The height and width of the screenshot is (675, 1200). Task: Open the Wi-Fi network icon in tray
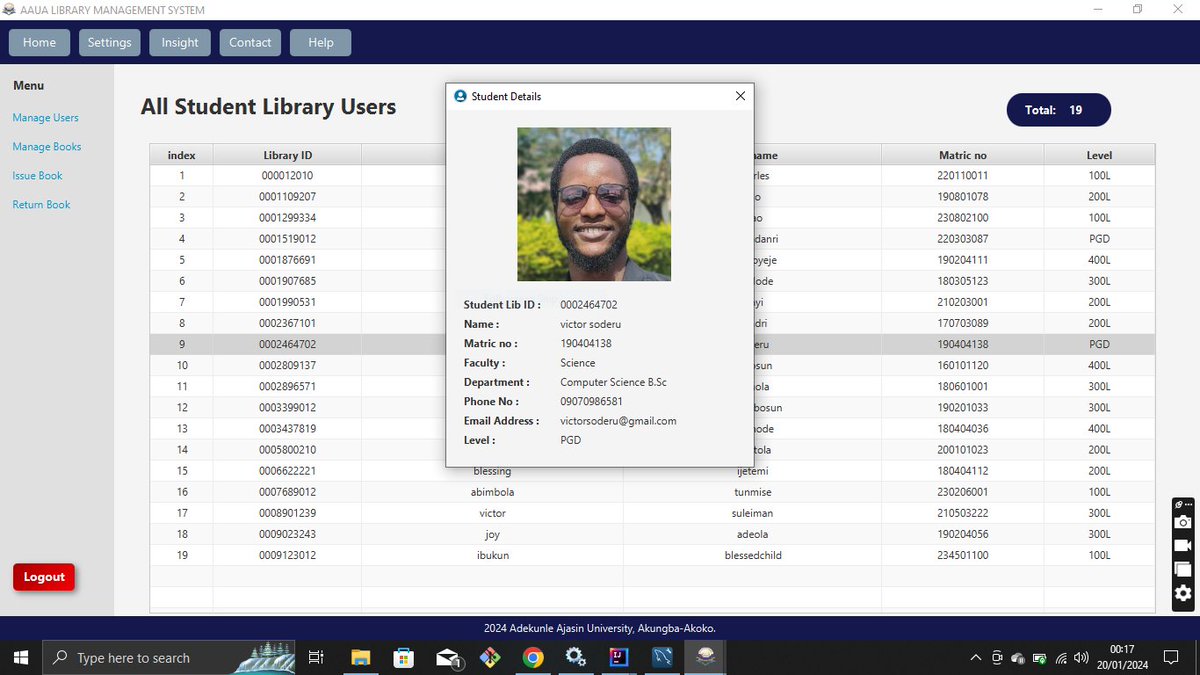pos(1061,657)
